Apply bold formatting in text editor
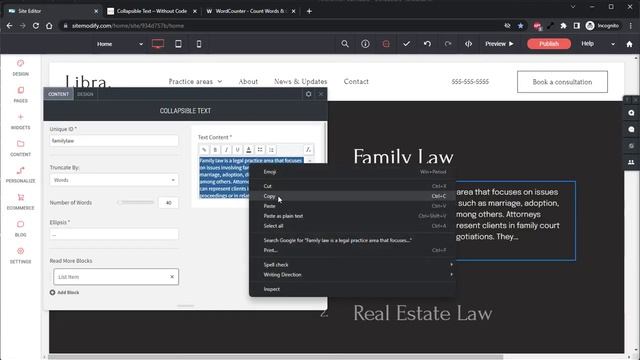The width and height of the screenshot is (640, 360). pyautogui.click(x=215, y=150)
